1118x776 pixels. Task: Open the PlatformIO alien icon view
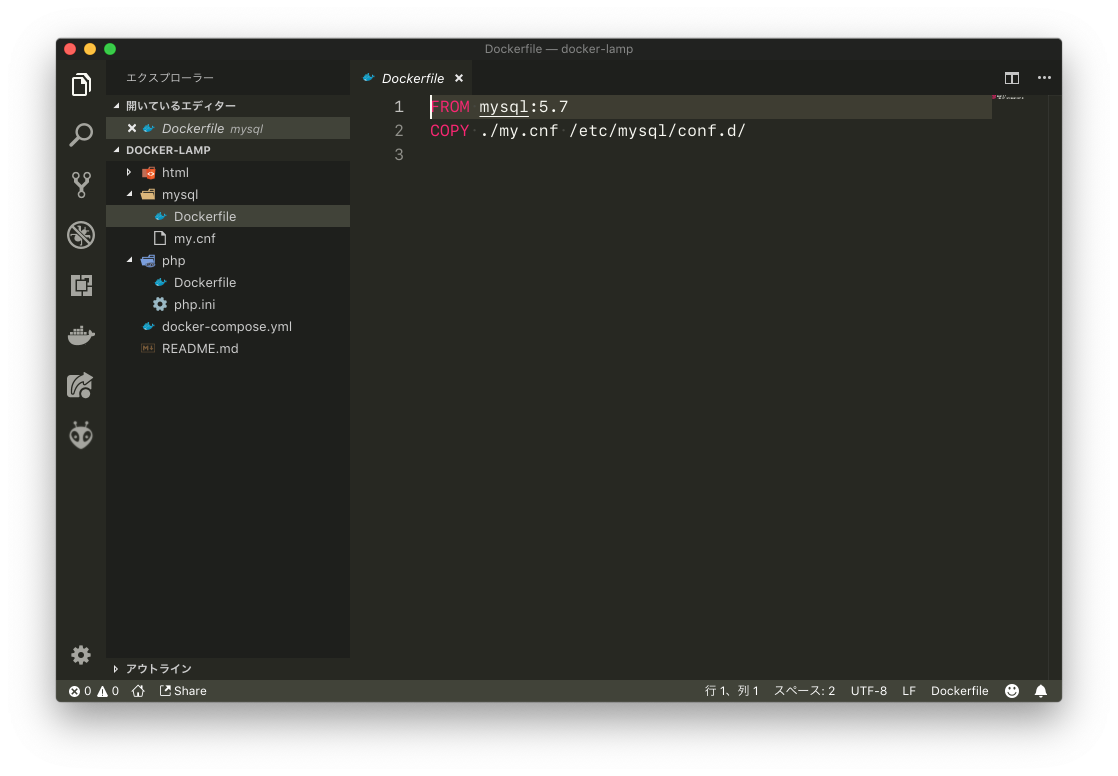81,435
